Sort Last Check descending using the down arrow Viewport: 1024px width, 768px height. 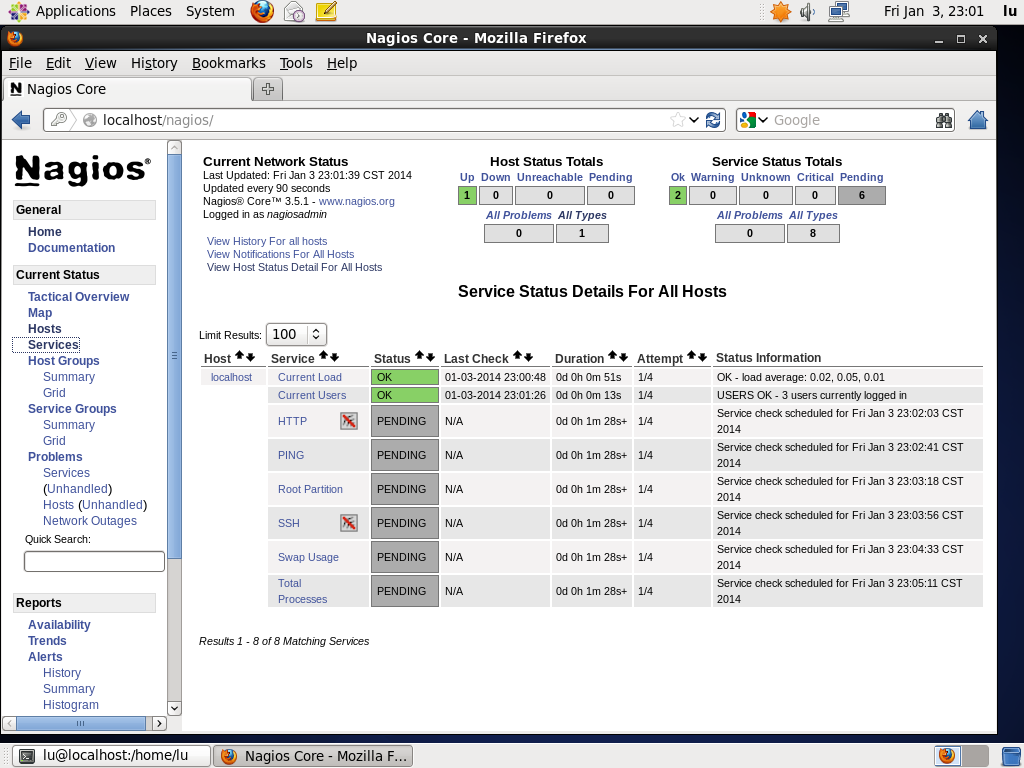tap(529, 357)
